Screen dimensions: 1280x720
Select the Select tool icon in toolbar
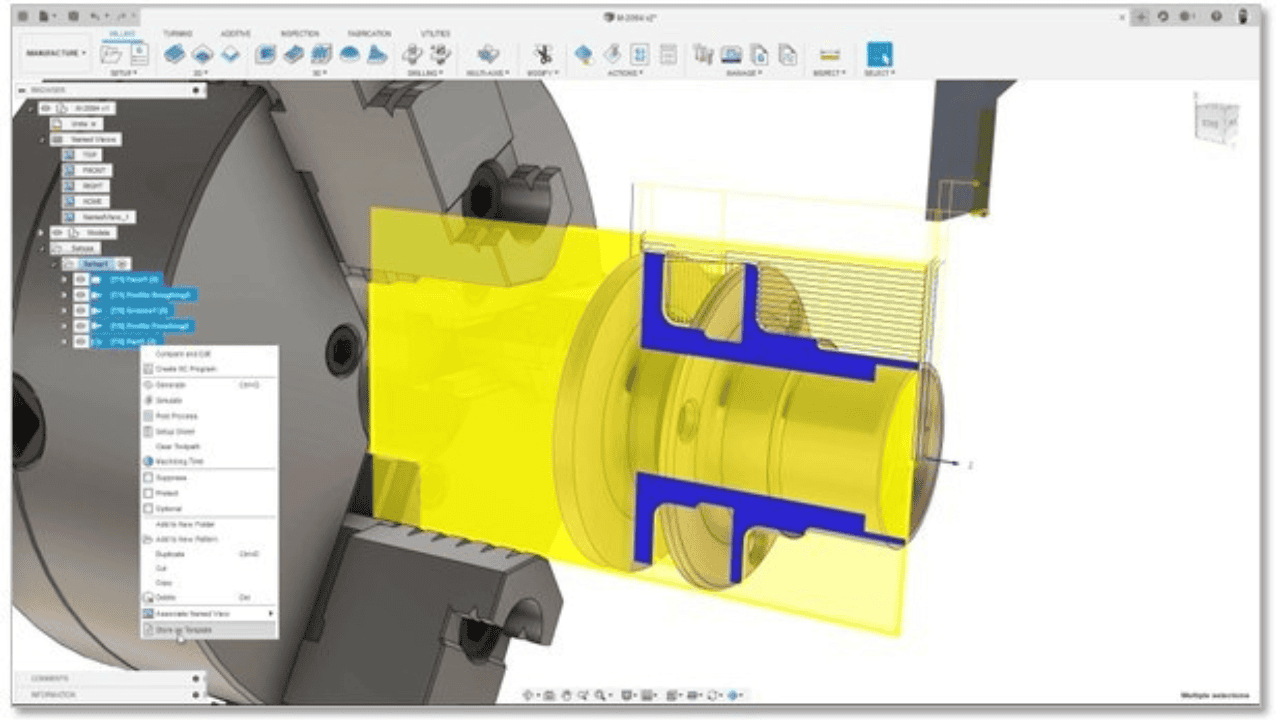pyautogui.click(x=879, y=54)
